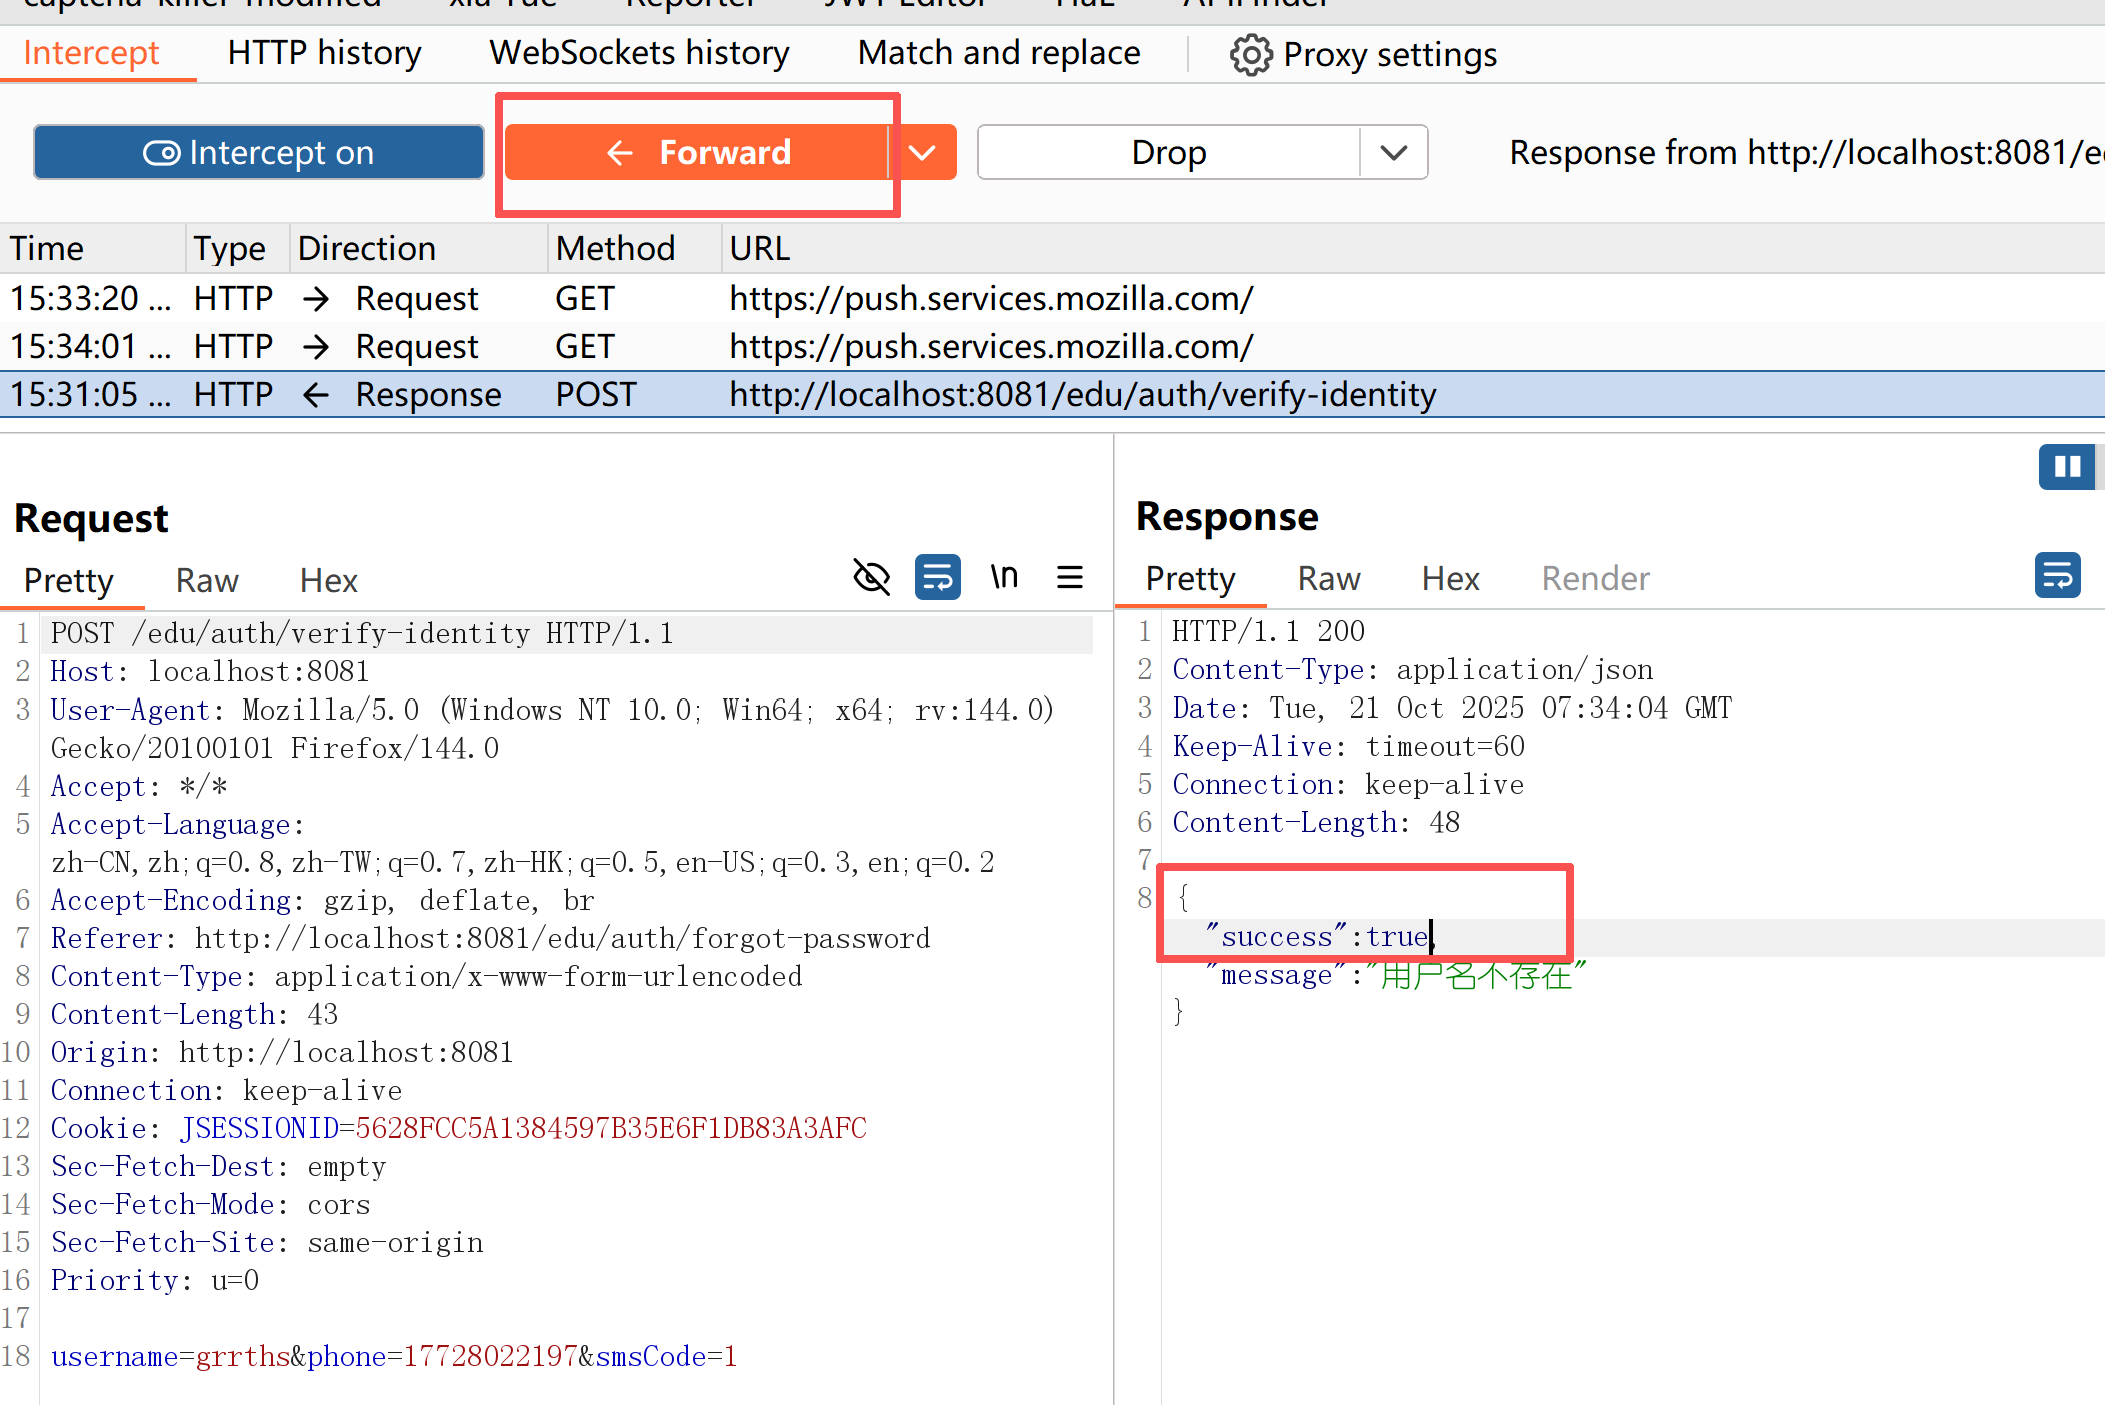Click the word wrap icon in Response panel

[x=2057, y=575]
